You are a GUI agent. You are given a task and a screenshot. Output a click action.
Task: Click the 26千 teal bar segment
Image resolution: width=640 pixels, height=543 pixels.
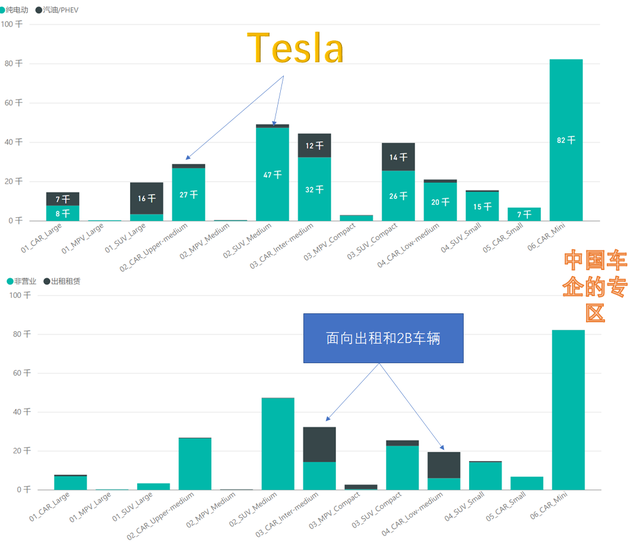coord(398,195)
